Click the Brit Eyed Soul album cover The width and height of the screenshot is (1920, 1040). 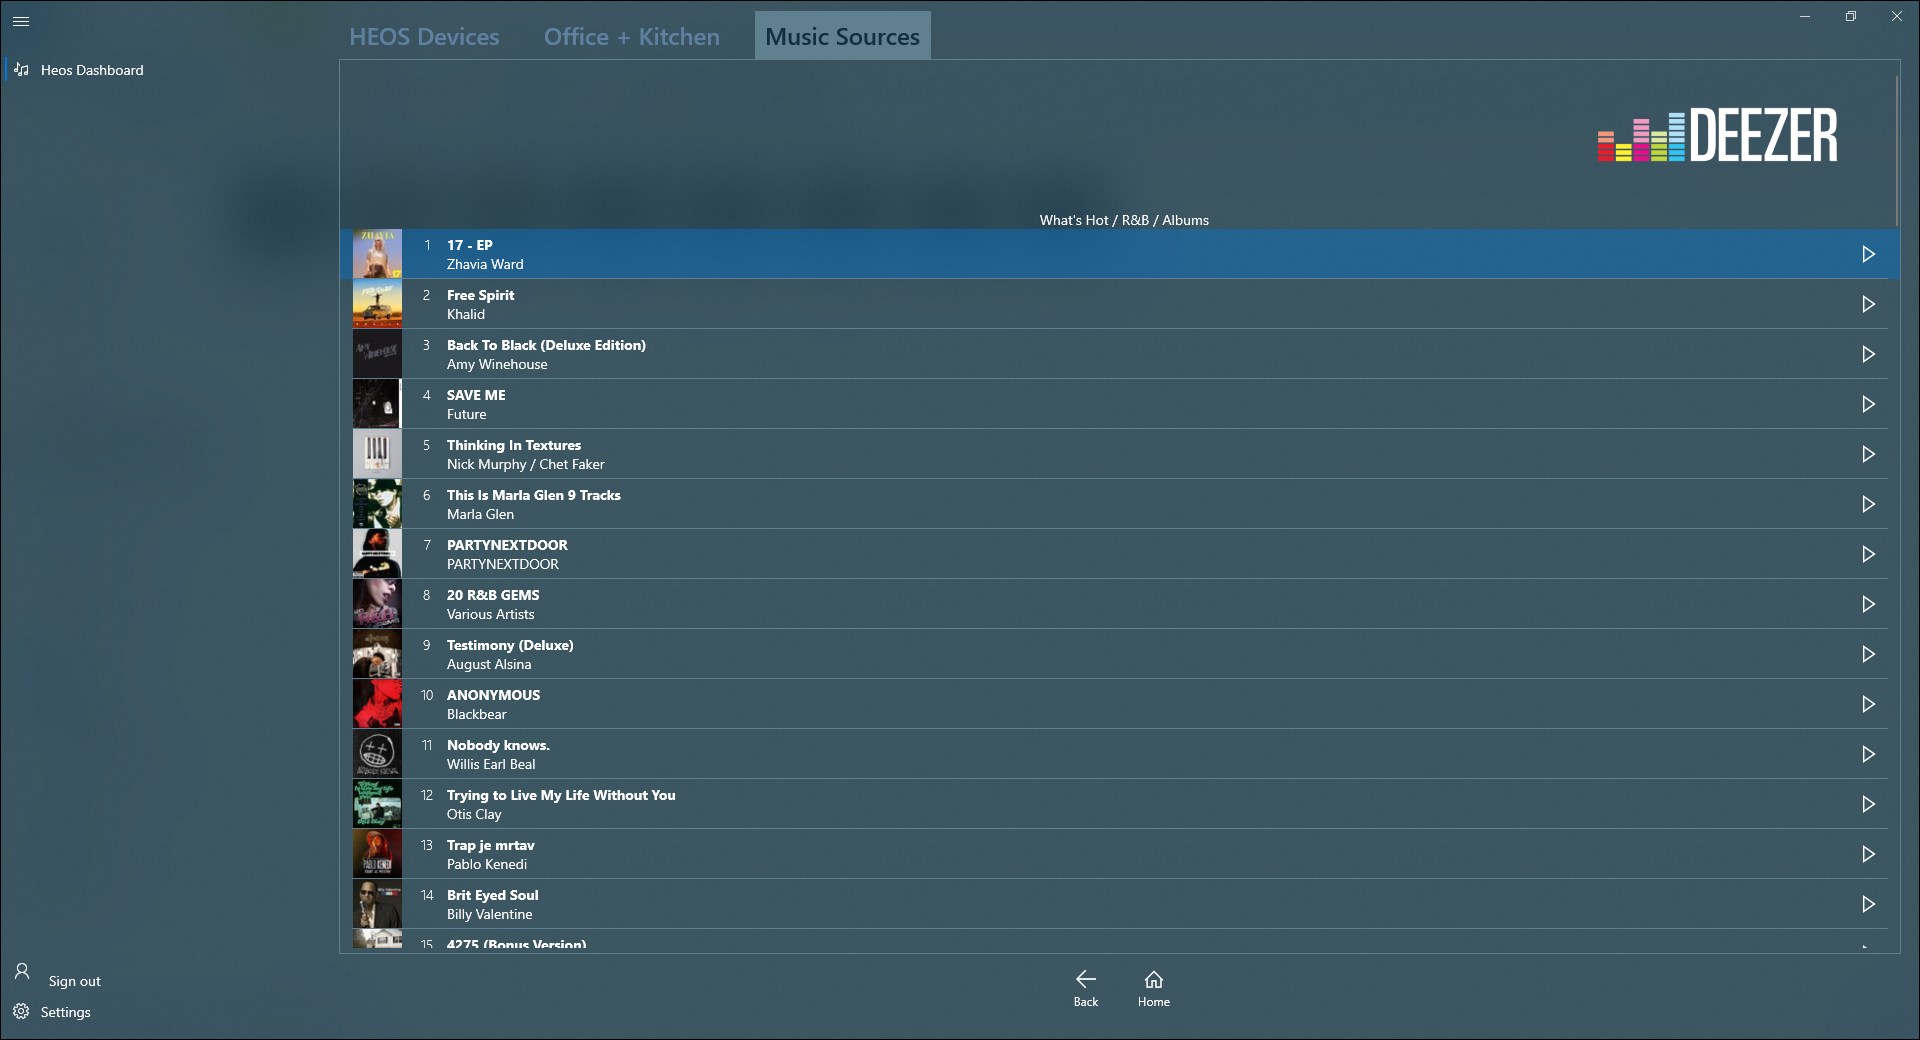click(377, 904)
